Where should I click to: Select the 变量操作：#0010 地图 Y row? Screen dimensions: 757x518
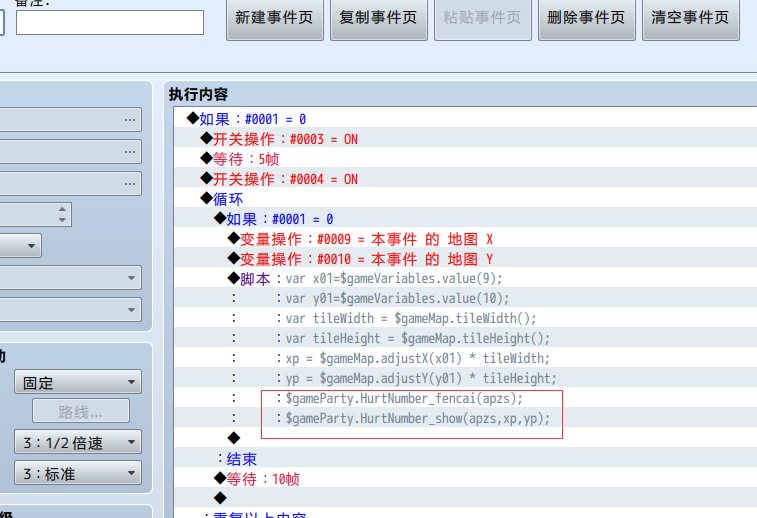465,258
